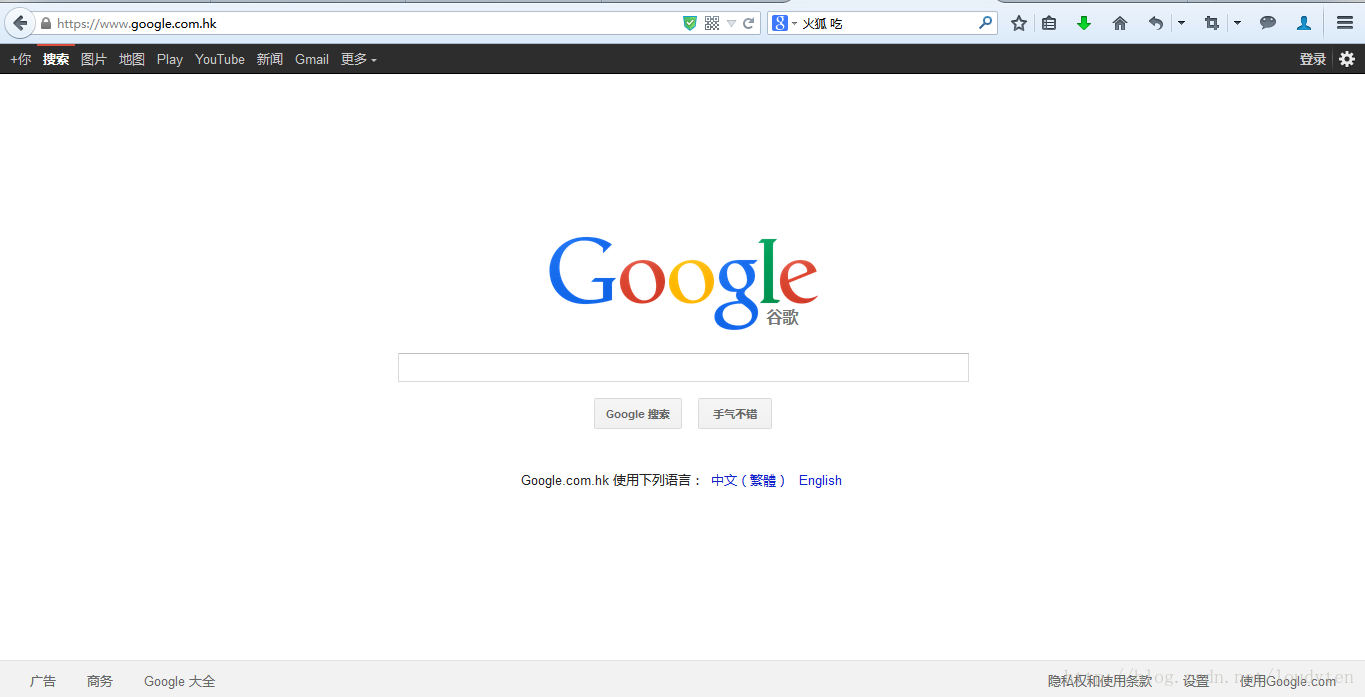
Task: Open the 设置 footer link
Action: tap(1196, 681)
